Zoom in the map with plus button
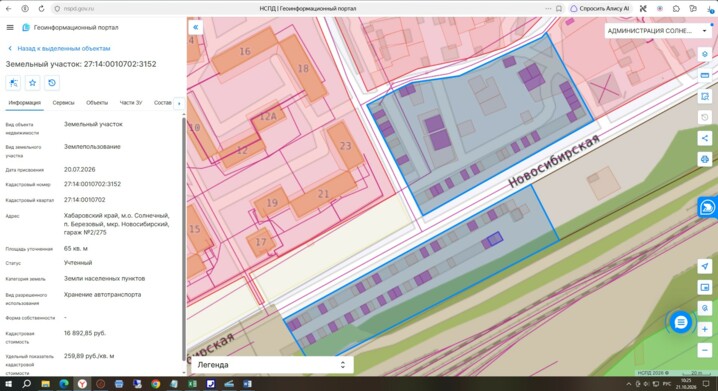Viewport: 718px width, 391px height. [705, 329]
